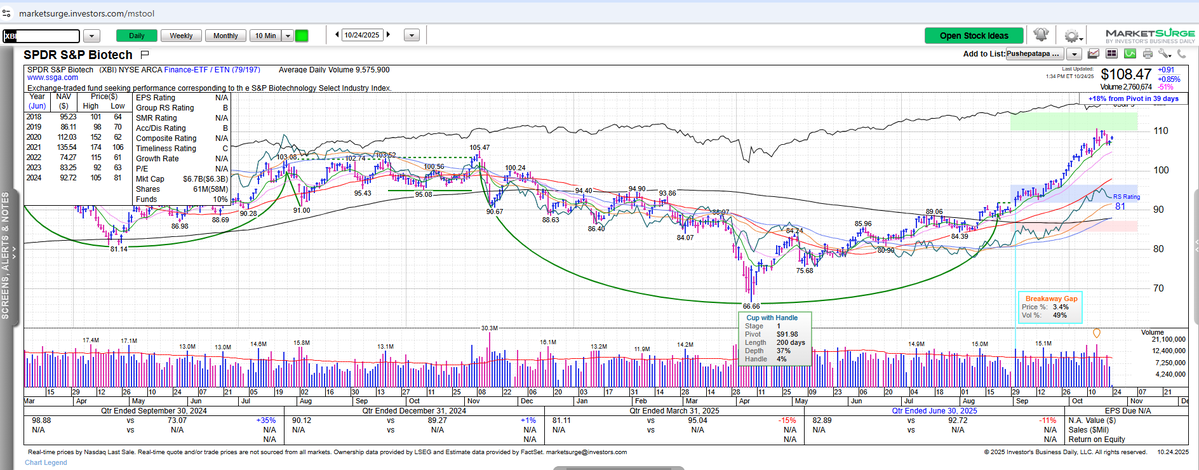
Task: Open the chart view icon
Action: pyautogui.click(x=1094, y=53)
